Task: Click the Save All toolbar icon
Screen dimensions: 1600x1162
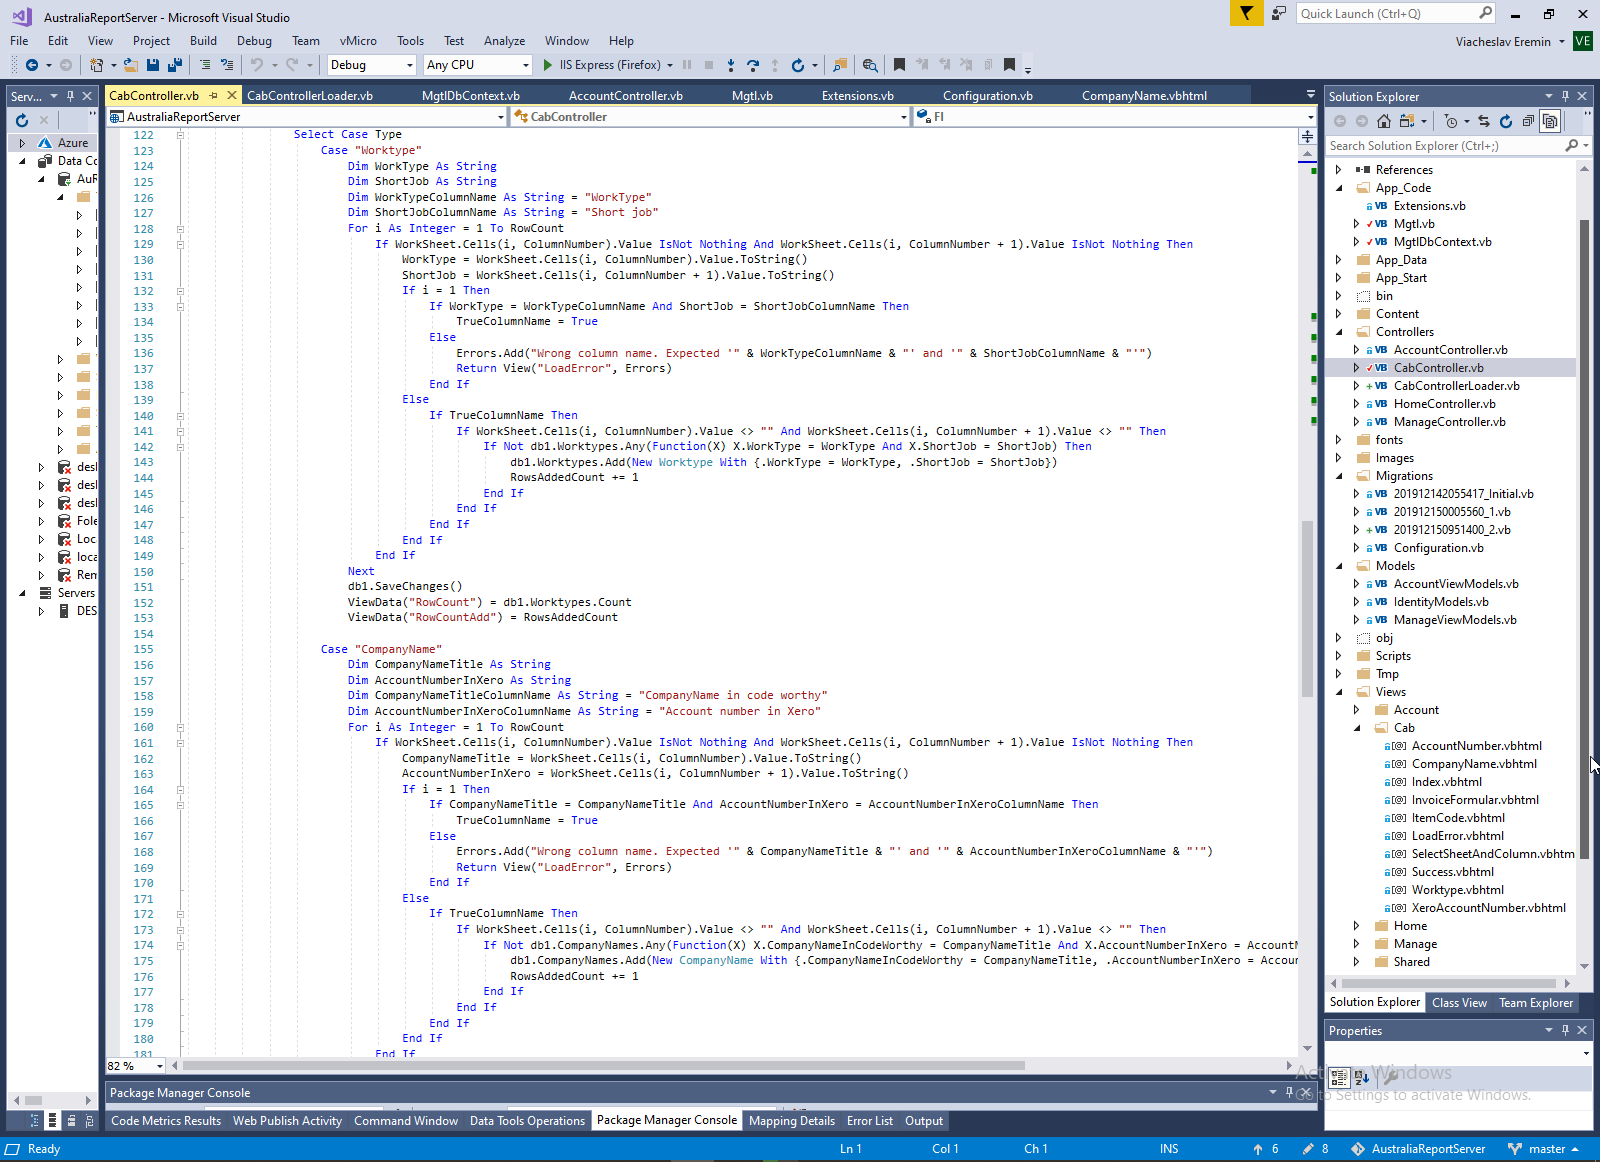Action: pyautogui.click(x=174, y=65)
